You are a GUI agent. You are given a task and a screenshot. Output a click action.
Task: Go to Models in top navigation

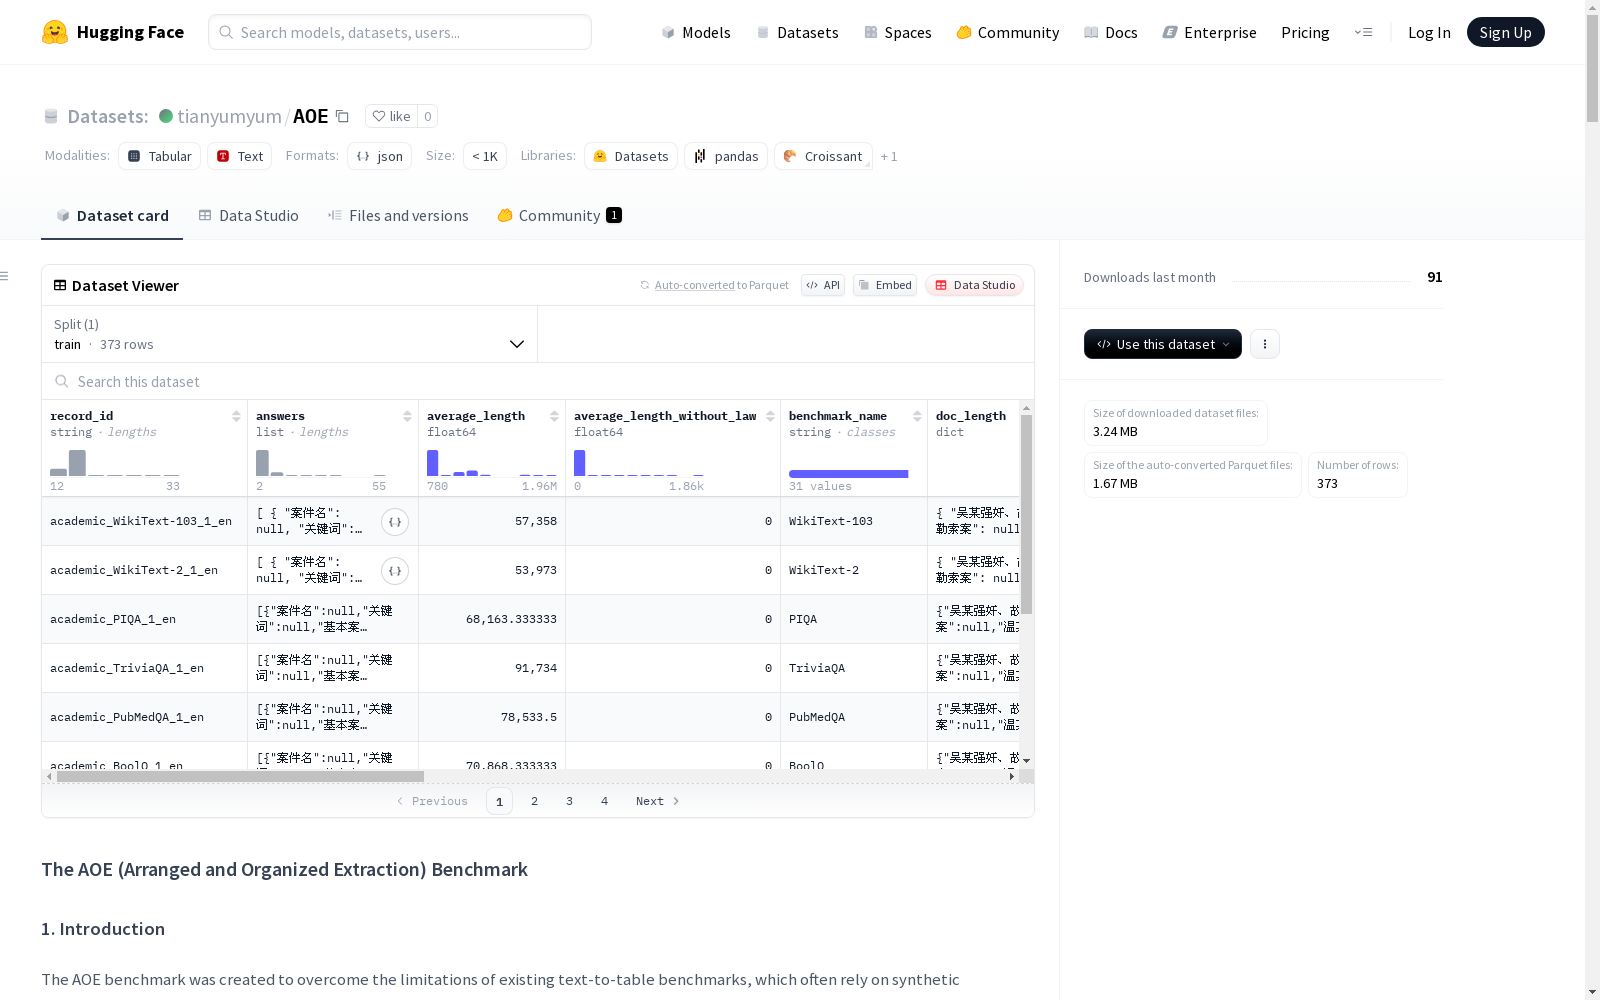pyautogui.click(x=696, y=32)
